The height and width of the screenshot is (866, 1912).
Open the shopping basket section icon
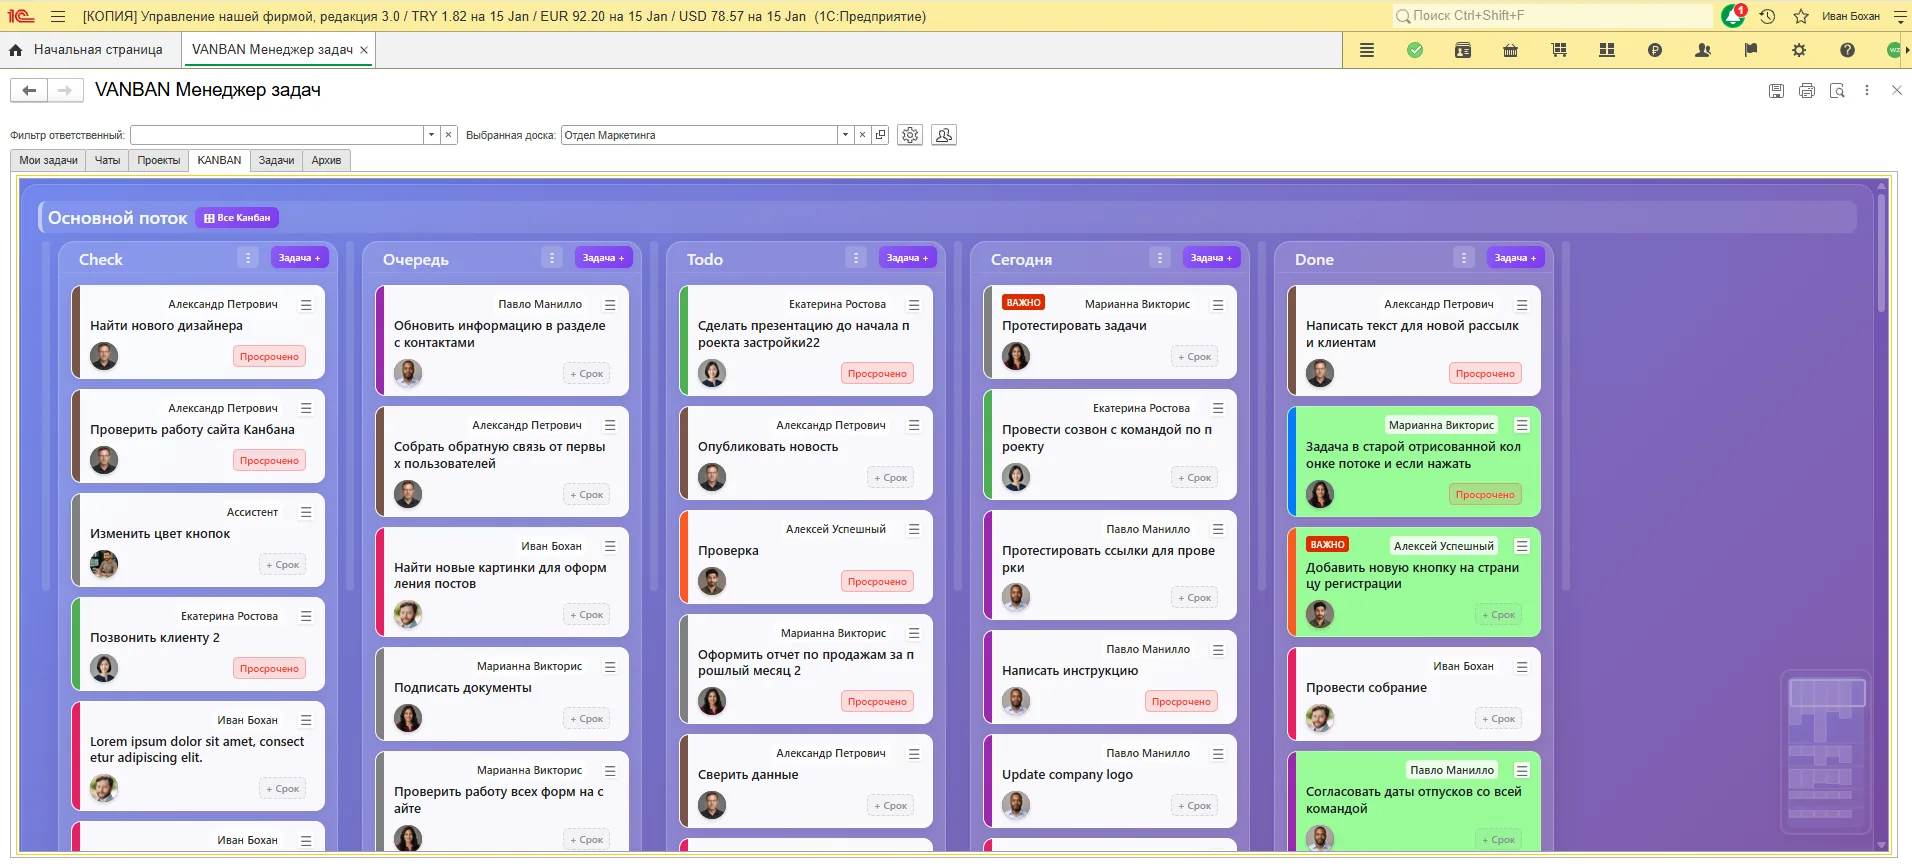[1511, 50]
